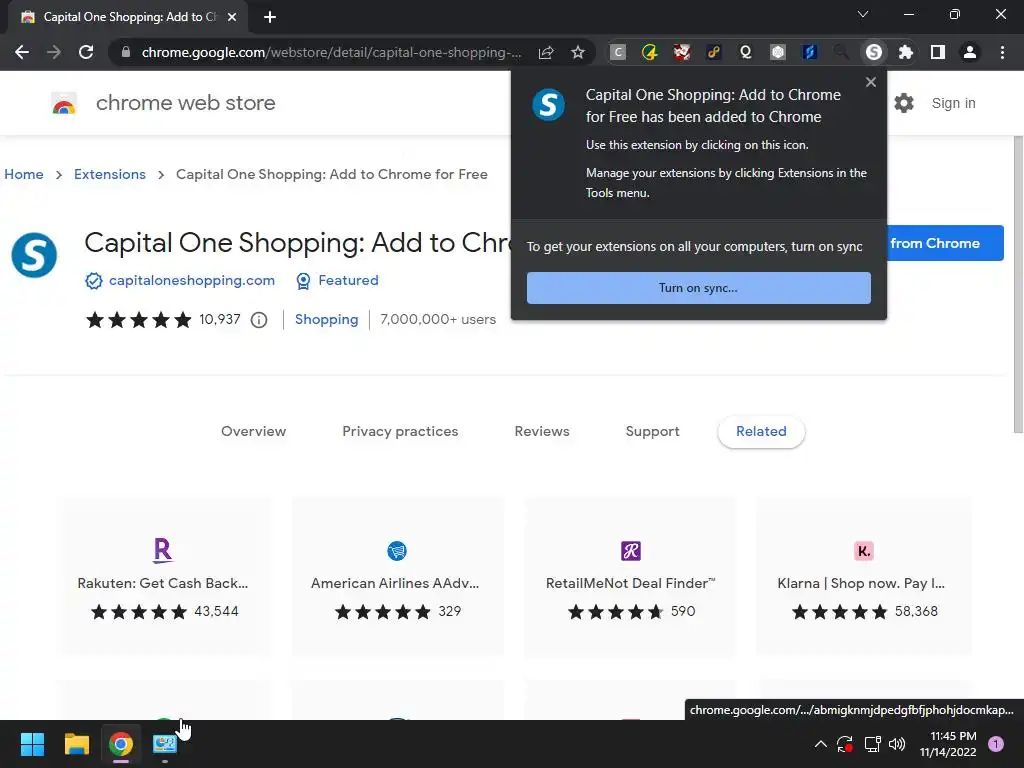Open the red-white extension icon in toolbar
This screenshot has height=768, width=1024.
682,52
